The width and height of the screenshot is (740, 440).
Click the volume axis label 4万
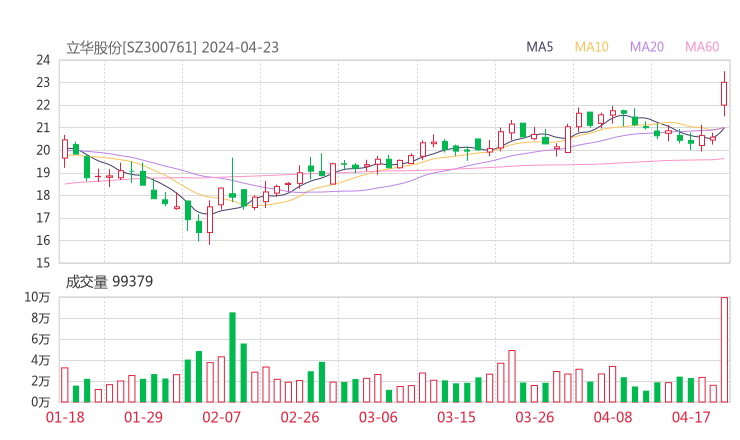(41, 360)
